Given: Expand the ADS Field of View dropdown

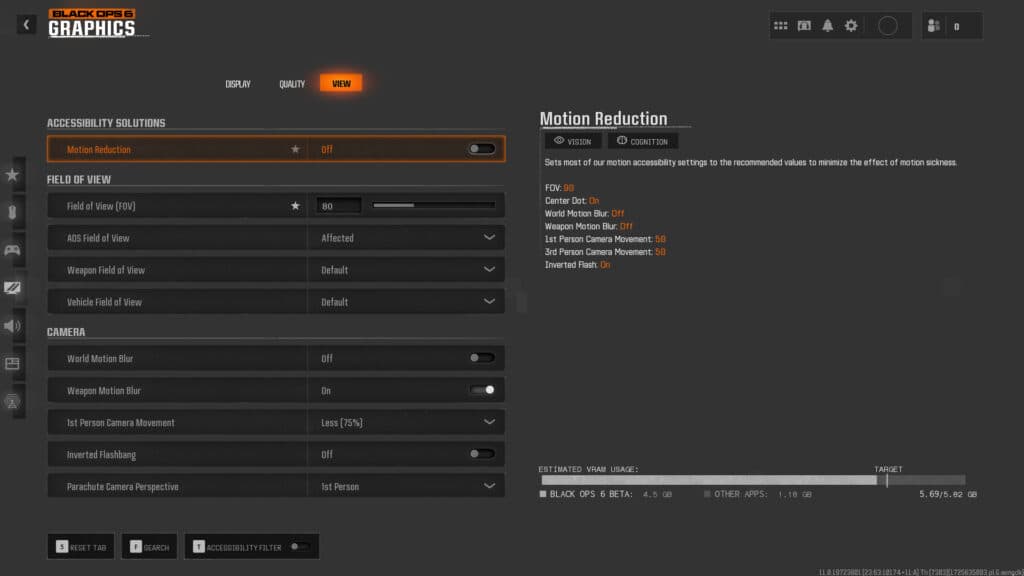Looking at the screenshot, I should click(x=491, y=237).
